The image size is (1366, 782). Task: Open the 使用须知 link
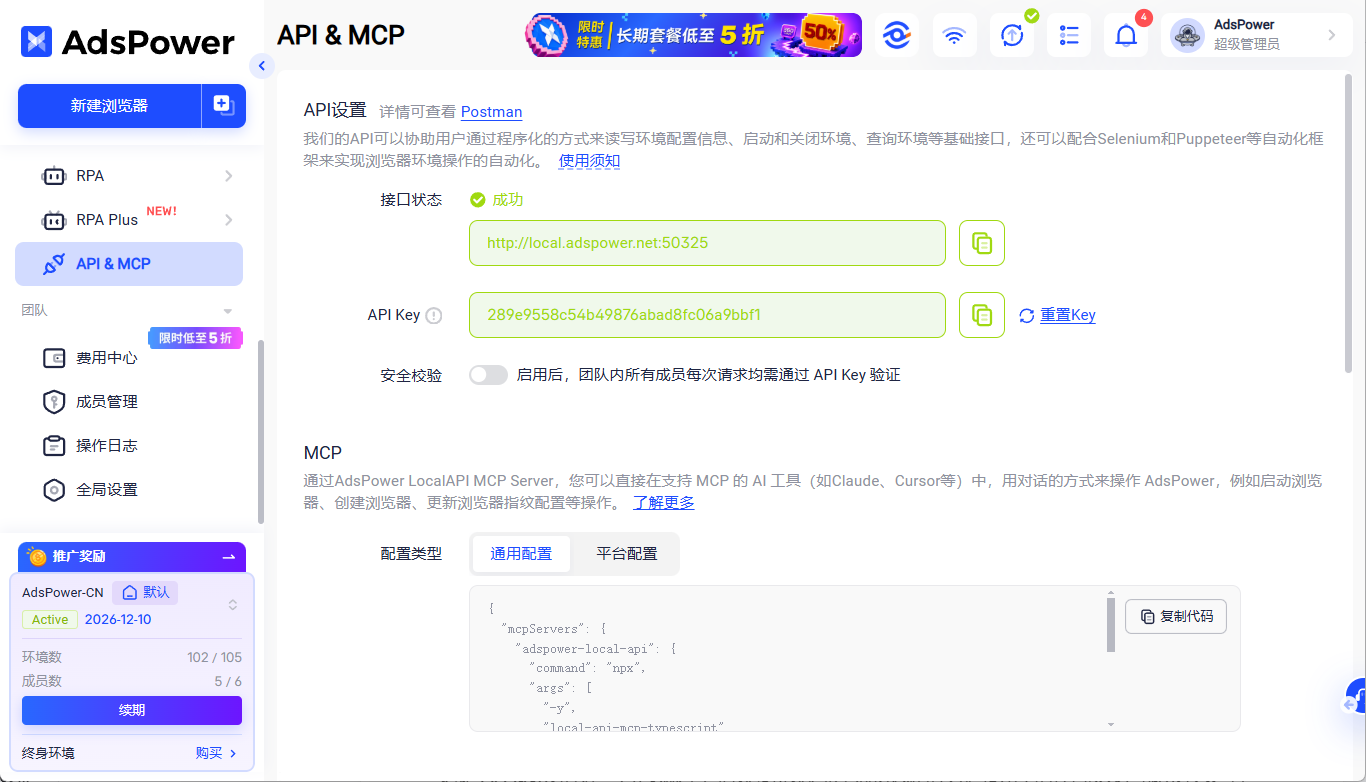click(x=589, y=160)
